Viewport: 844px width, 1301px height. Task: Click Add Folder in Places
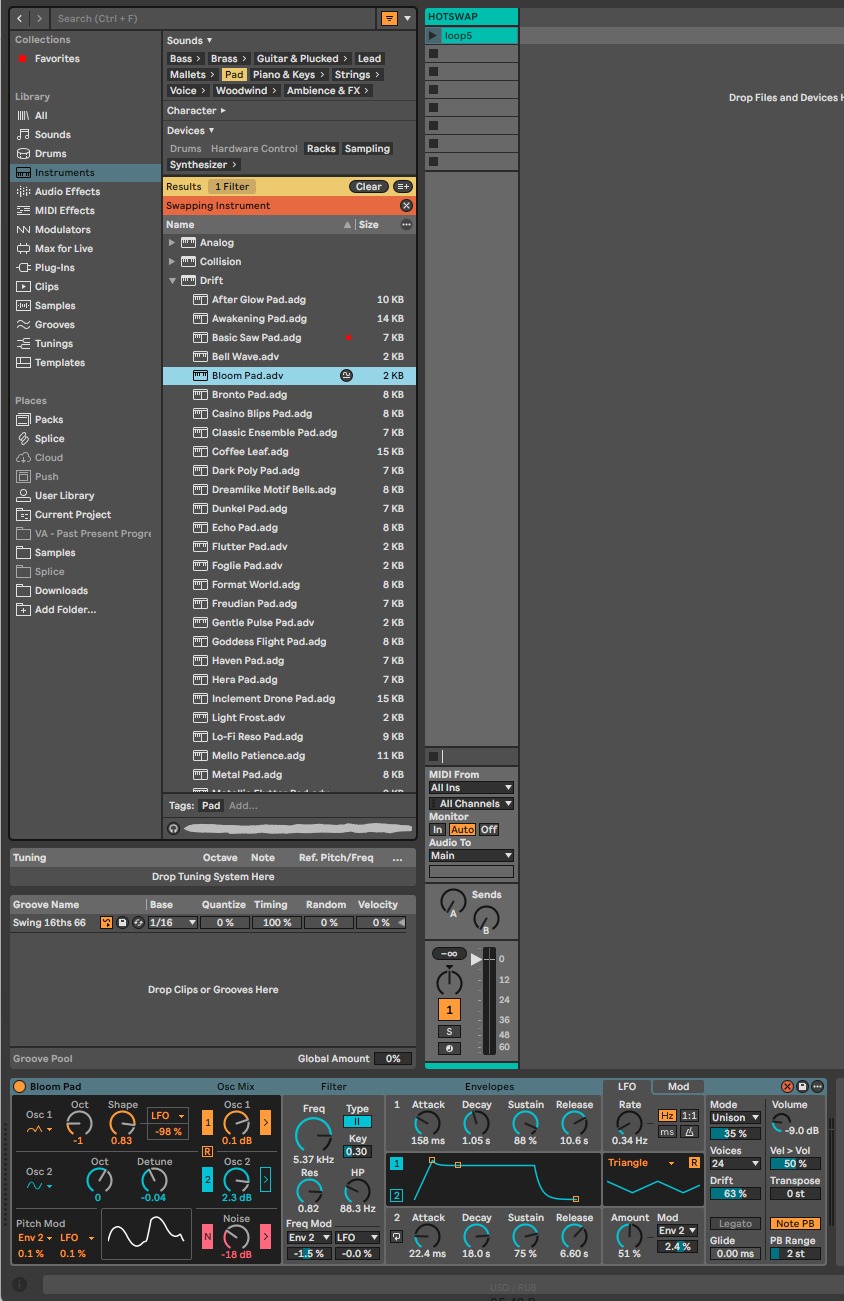point(65,609)
